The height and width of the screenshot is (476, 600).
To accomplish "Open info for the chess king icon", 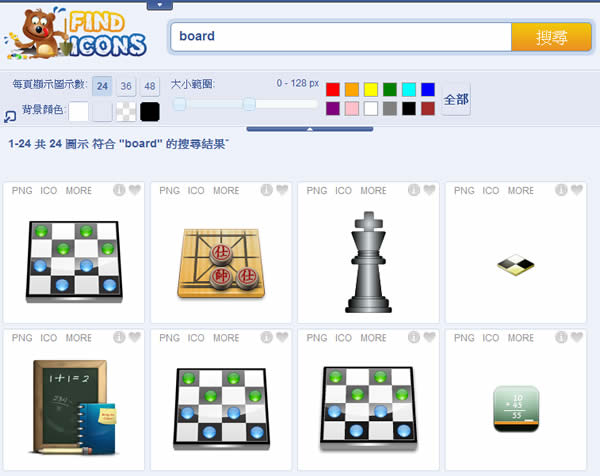I will tap(413, 190).
